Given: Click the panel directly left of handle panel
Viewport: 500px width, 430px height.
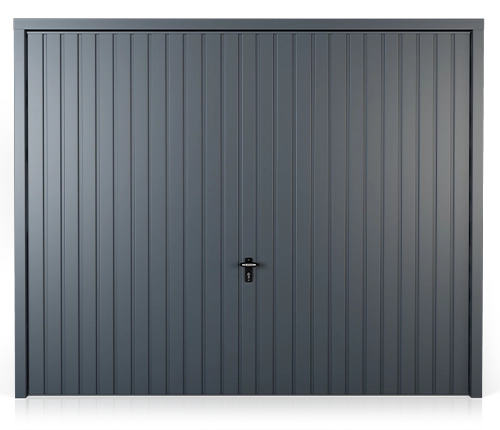Looking at the screenshot, I should click(x=231, y=213).
